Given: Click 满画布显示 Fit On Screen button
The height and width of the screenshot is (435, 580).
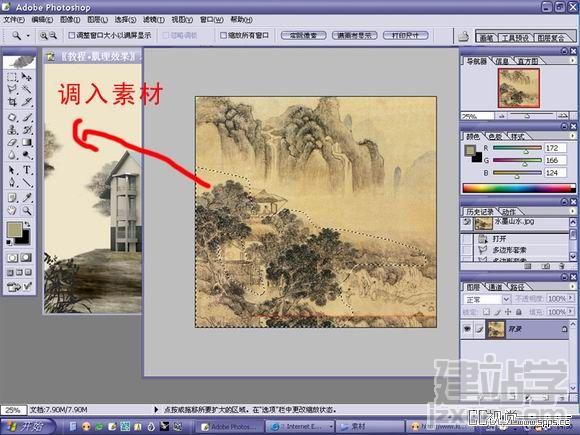Looking at the screenshot, I should [x=354, y=36].
